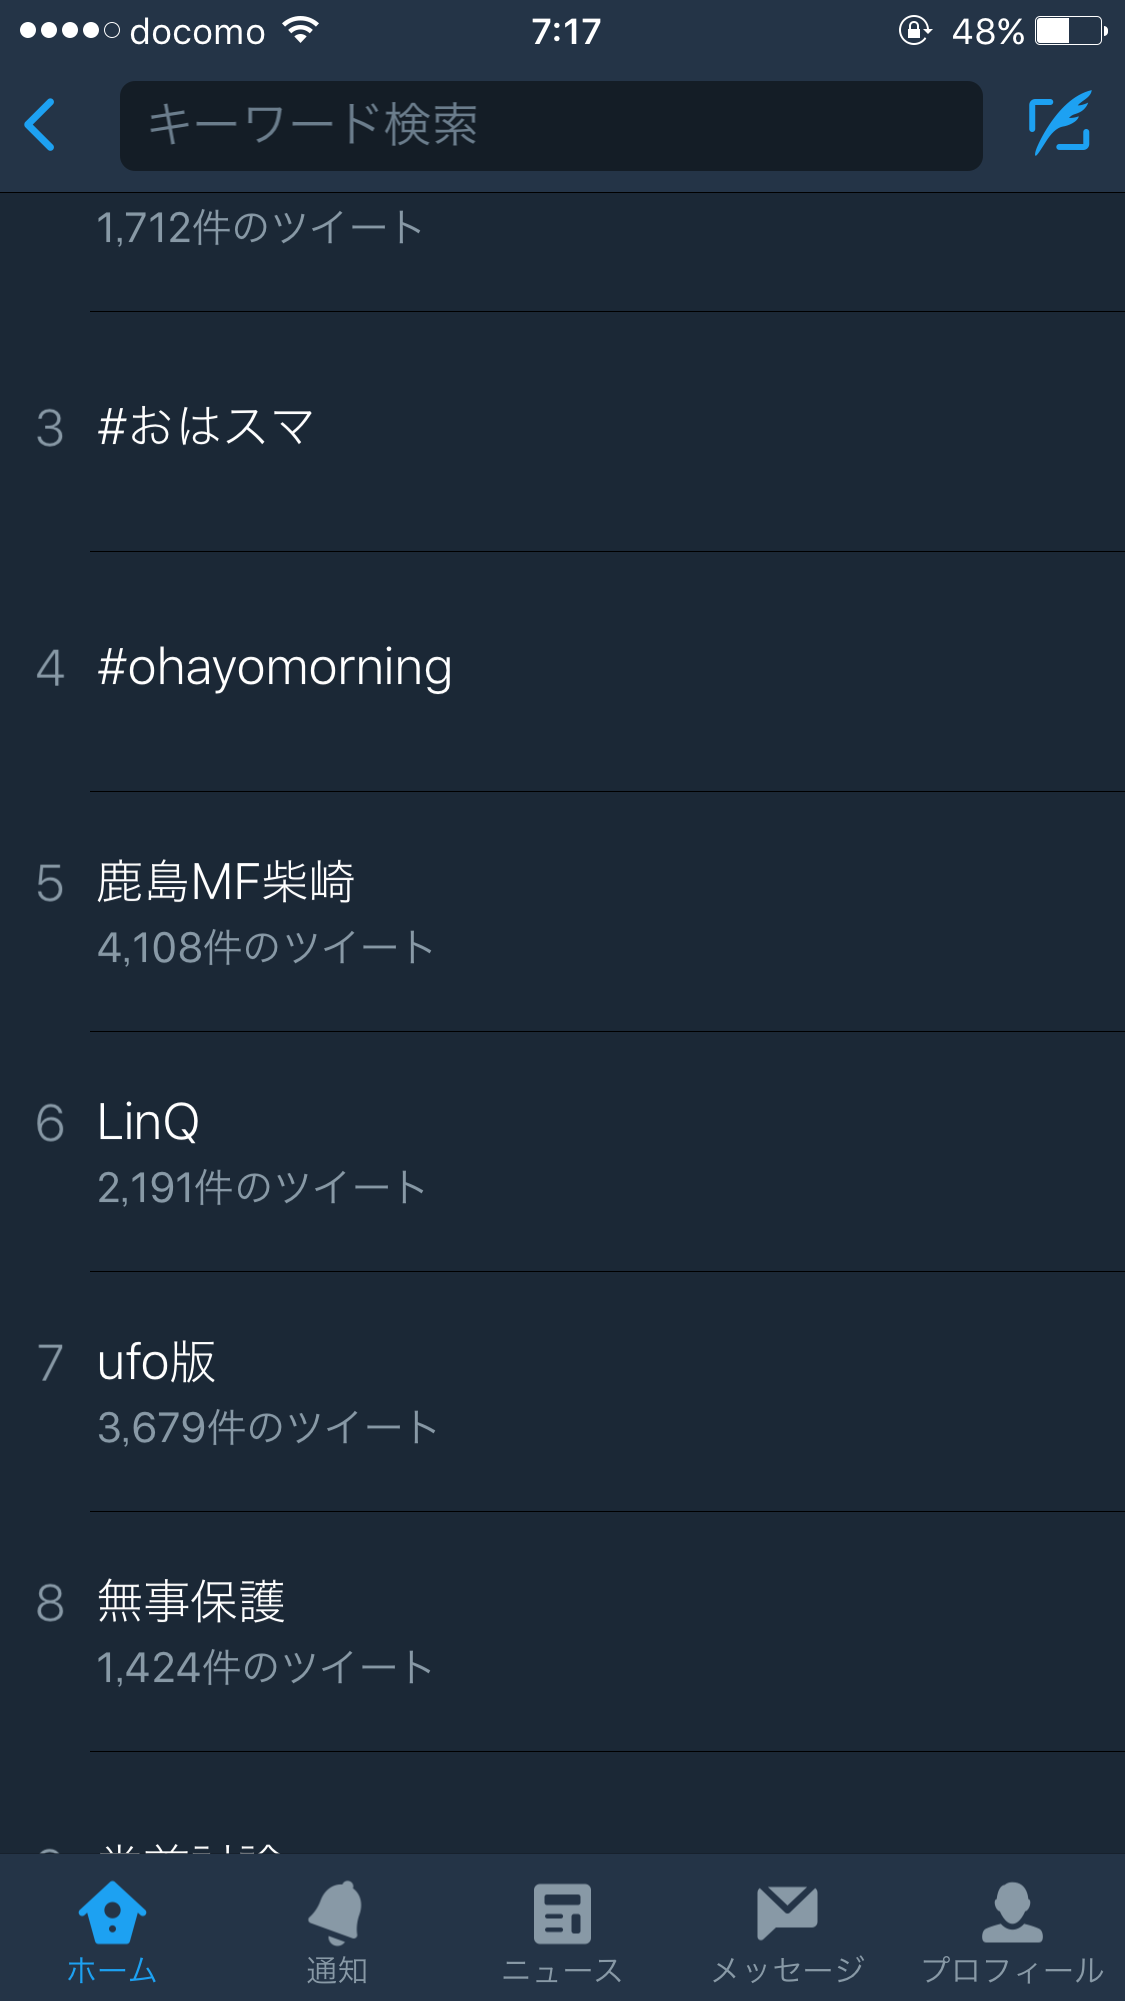Tap the Home house icon
1125x2001 pixels.
tap(112, 1912)
